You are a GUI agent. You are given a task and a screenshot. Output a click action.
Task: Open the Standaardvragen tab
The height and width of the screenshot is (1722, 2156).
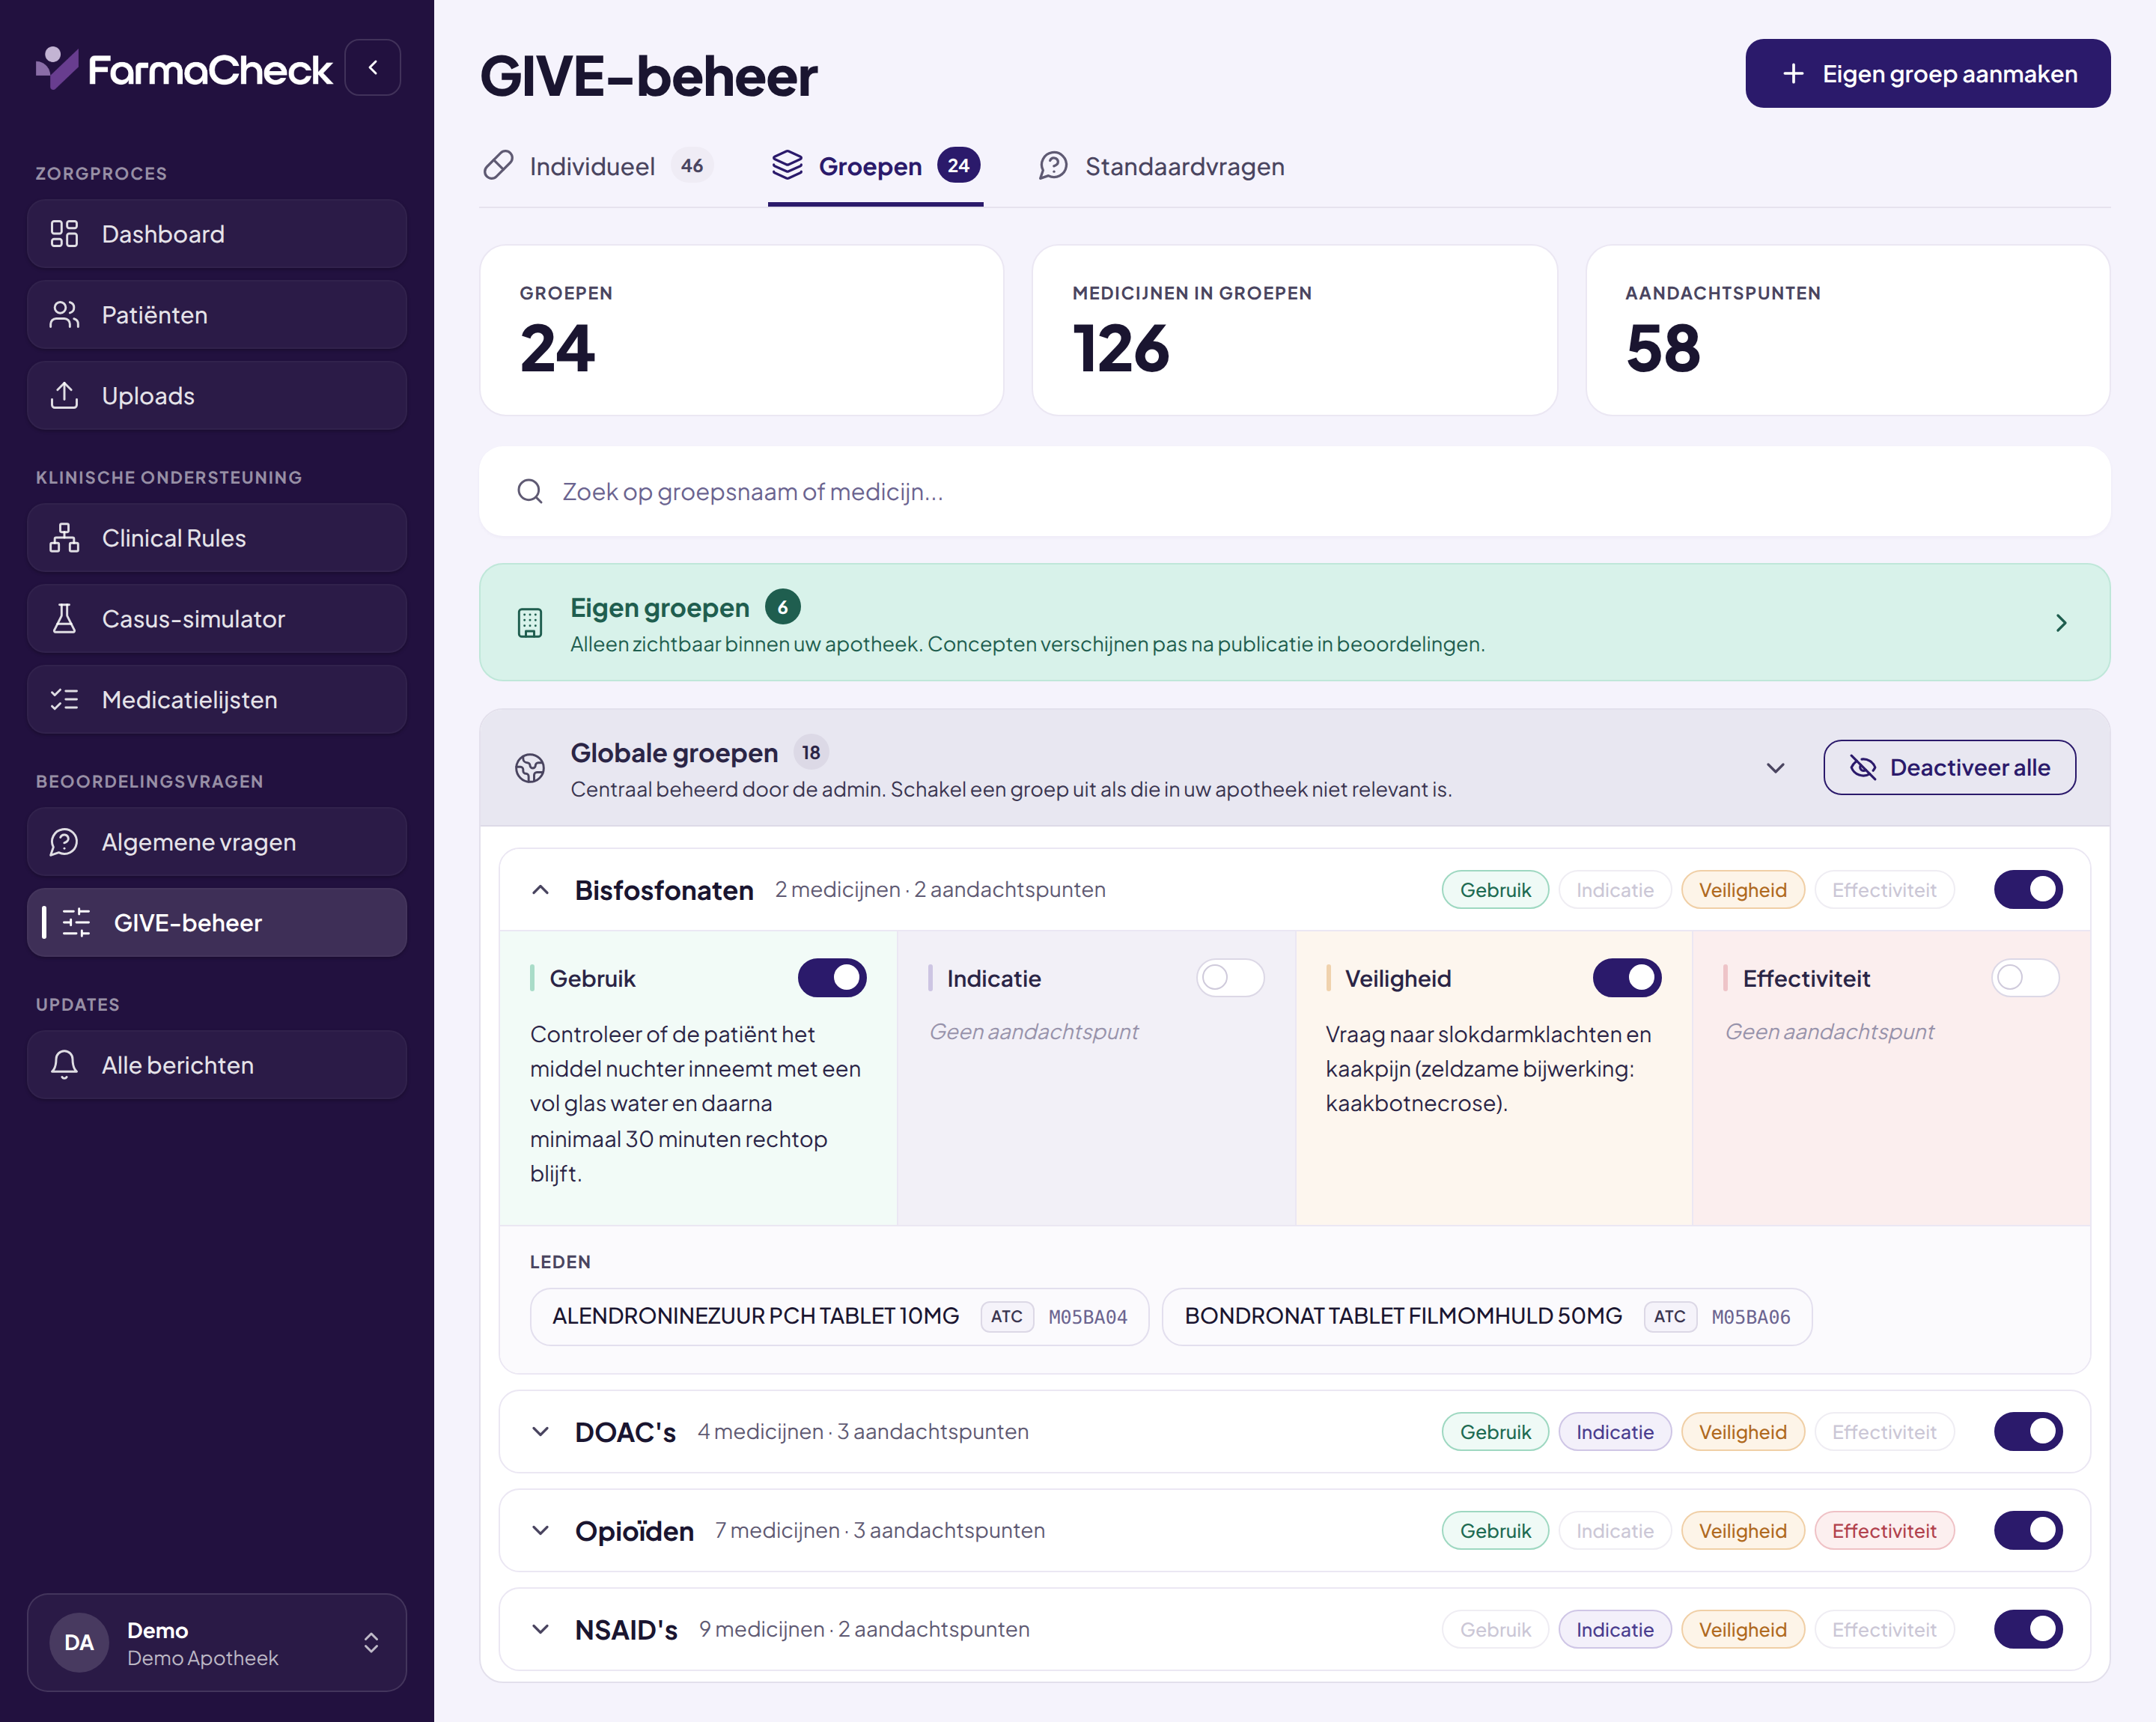click(1161, 166)
